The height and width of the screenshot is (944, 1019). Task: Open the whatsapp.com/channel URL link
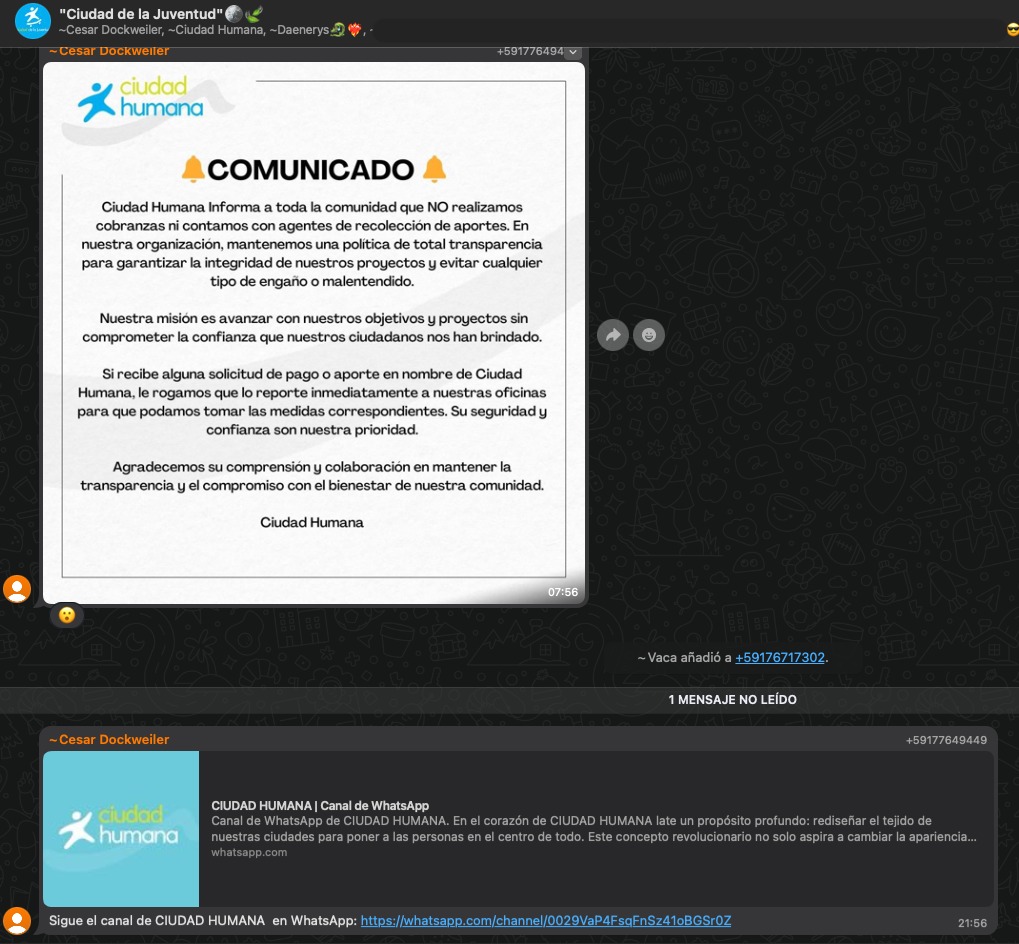click(x=545, y=920)
